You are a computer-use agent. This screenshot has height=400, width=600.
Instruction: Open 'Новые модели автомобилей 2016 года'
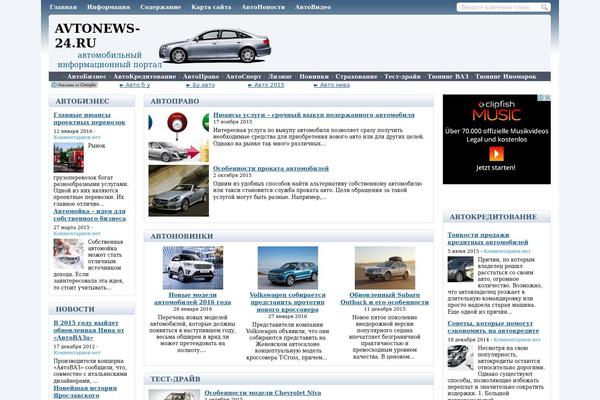pos(192,299)
